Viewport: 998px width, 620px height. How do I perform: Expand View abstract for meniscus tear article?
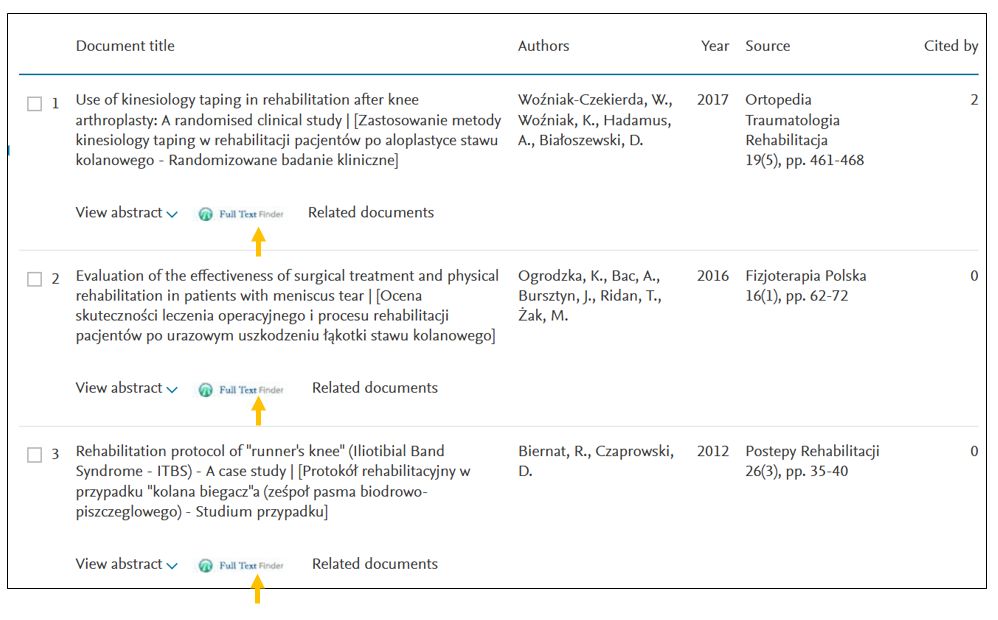[x=126, y=389]
